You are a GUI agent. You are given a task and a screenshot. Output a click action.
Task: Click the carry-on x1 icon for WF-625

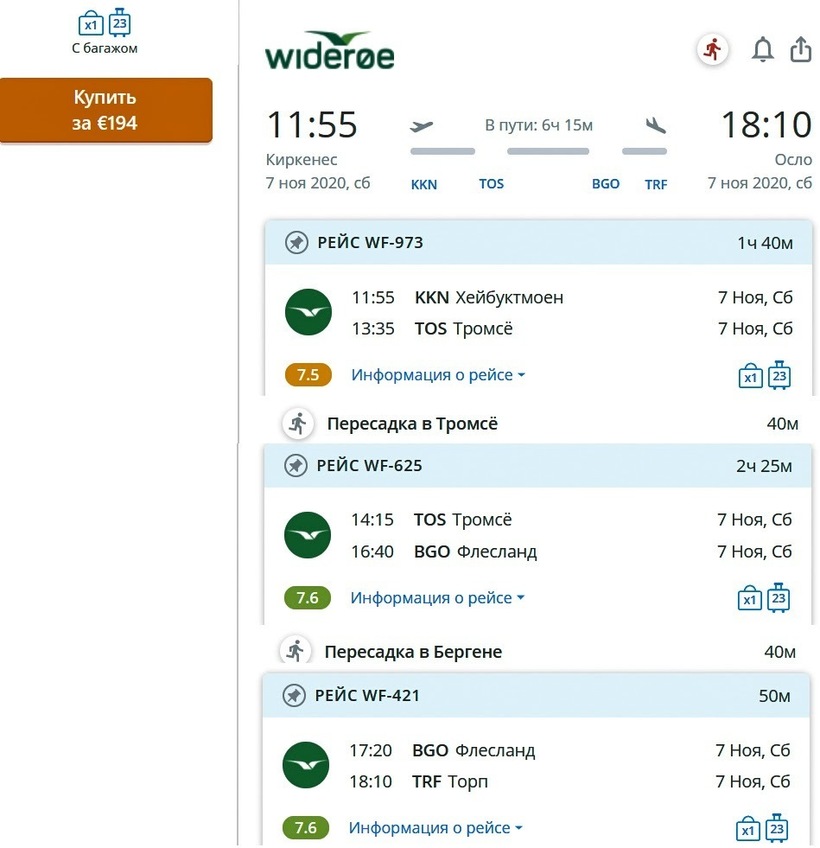[749, 599]
